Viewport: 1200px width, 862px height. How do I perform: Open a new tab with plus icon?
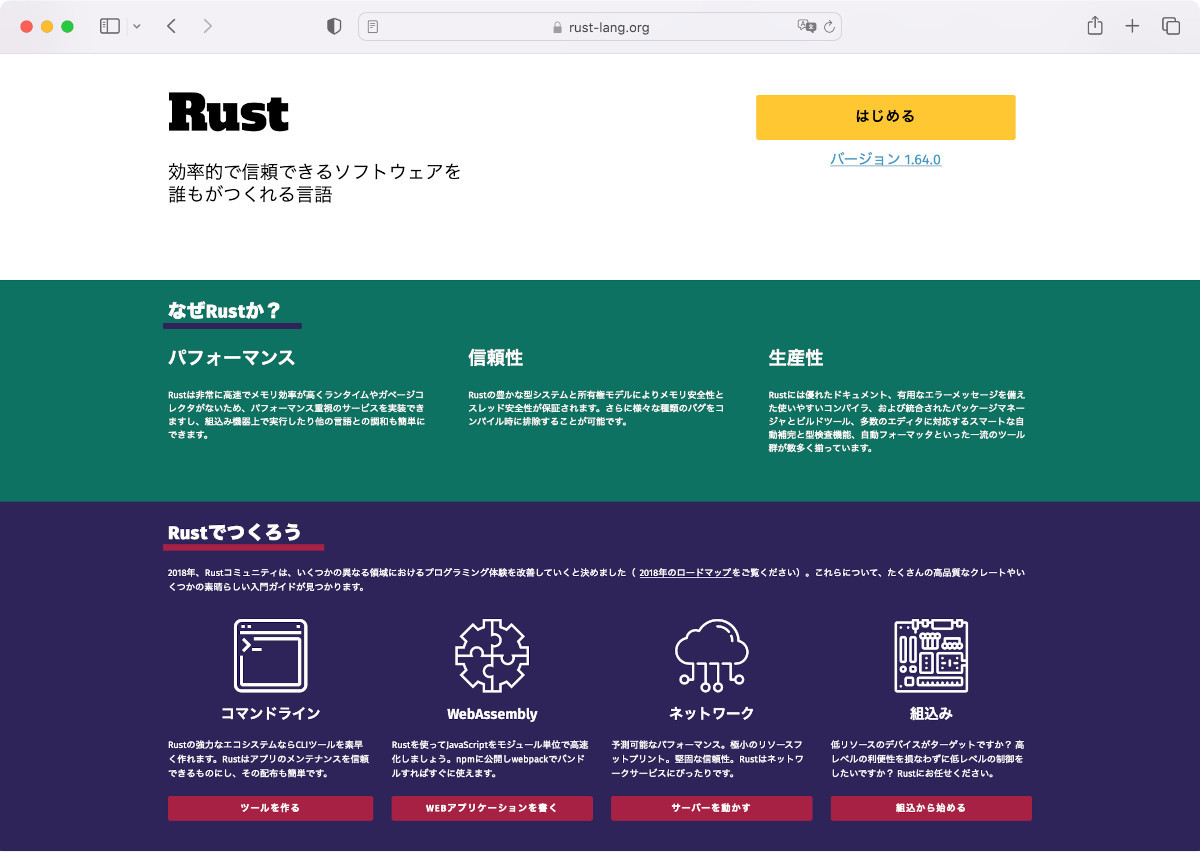click(x=1132, y=27)
